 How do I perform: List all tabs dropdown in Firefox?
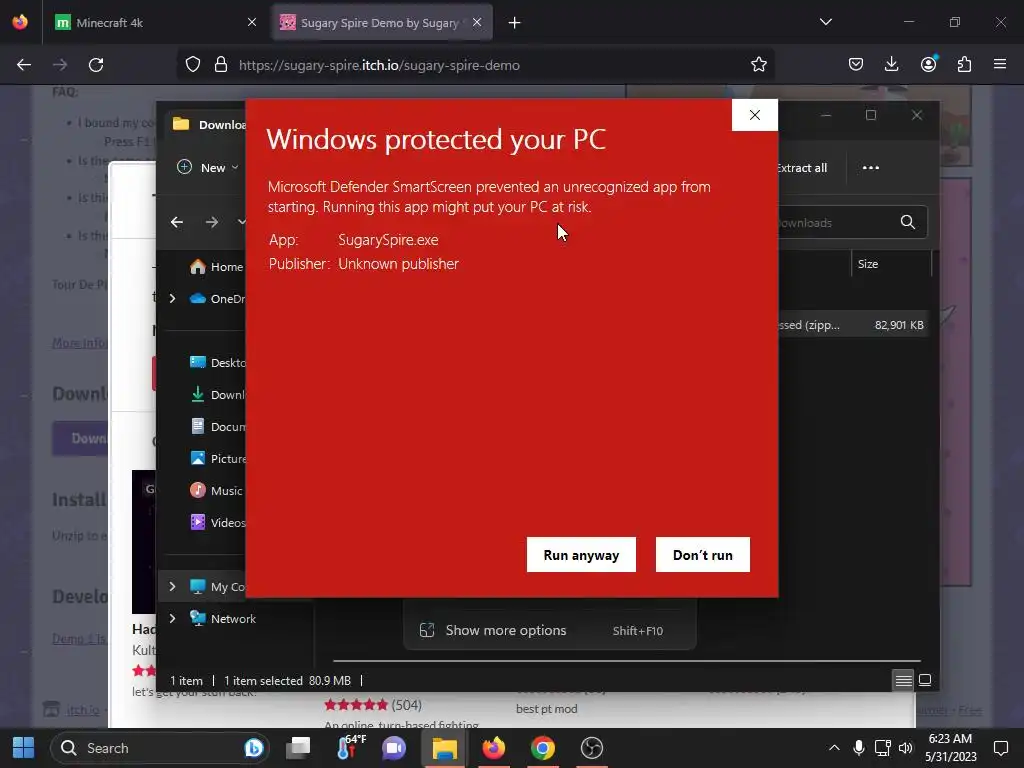825,22
